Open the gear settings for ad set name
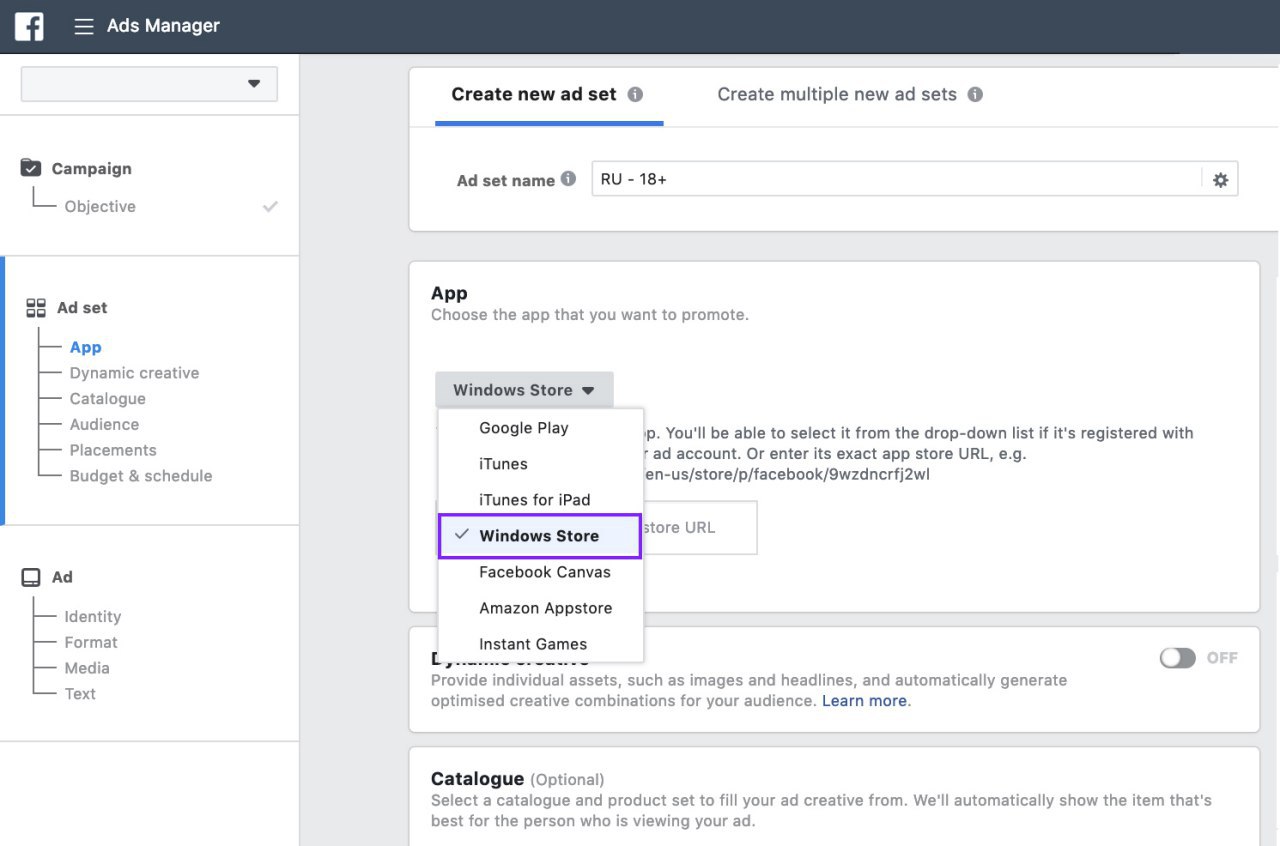This screenshot has width=1280, height=846. (1220, 180)
